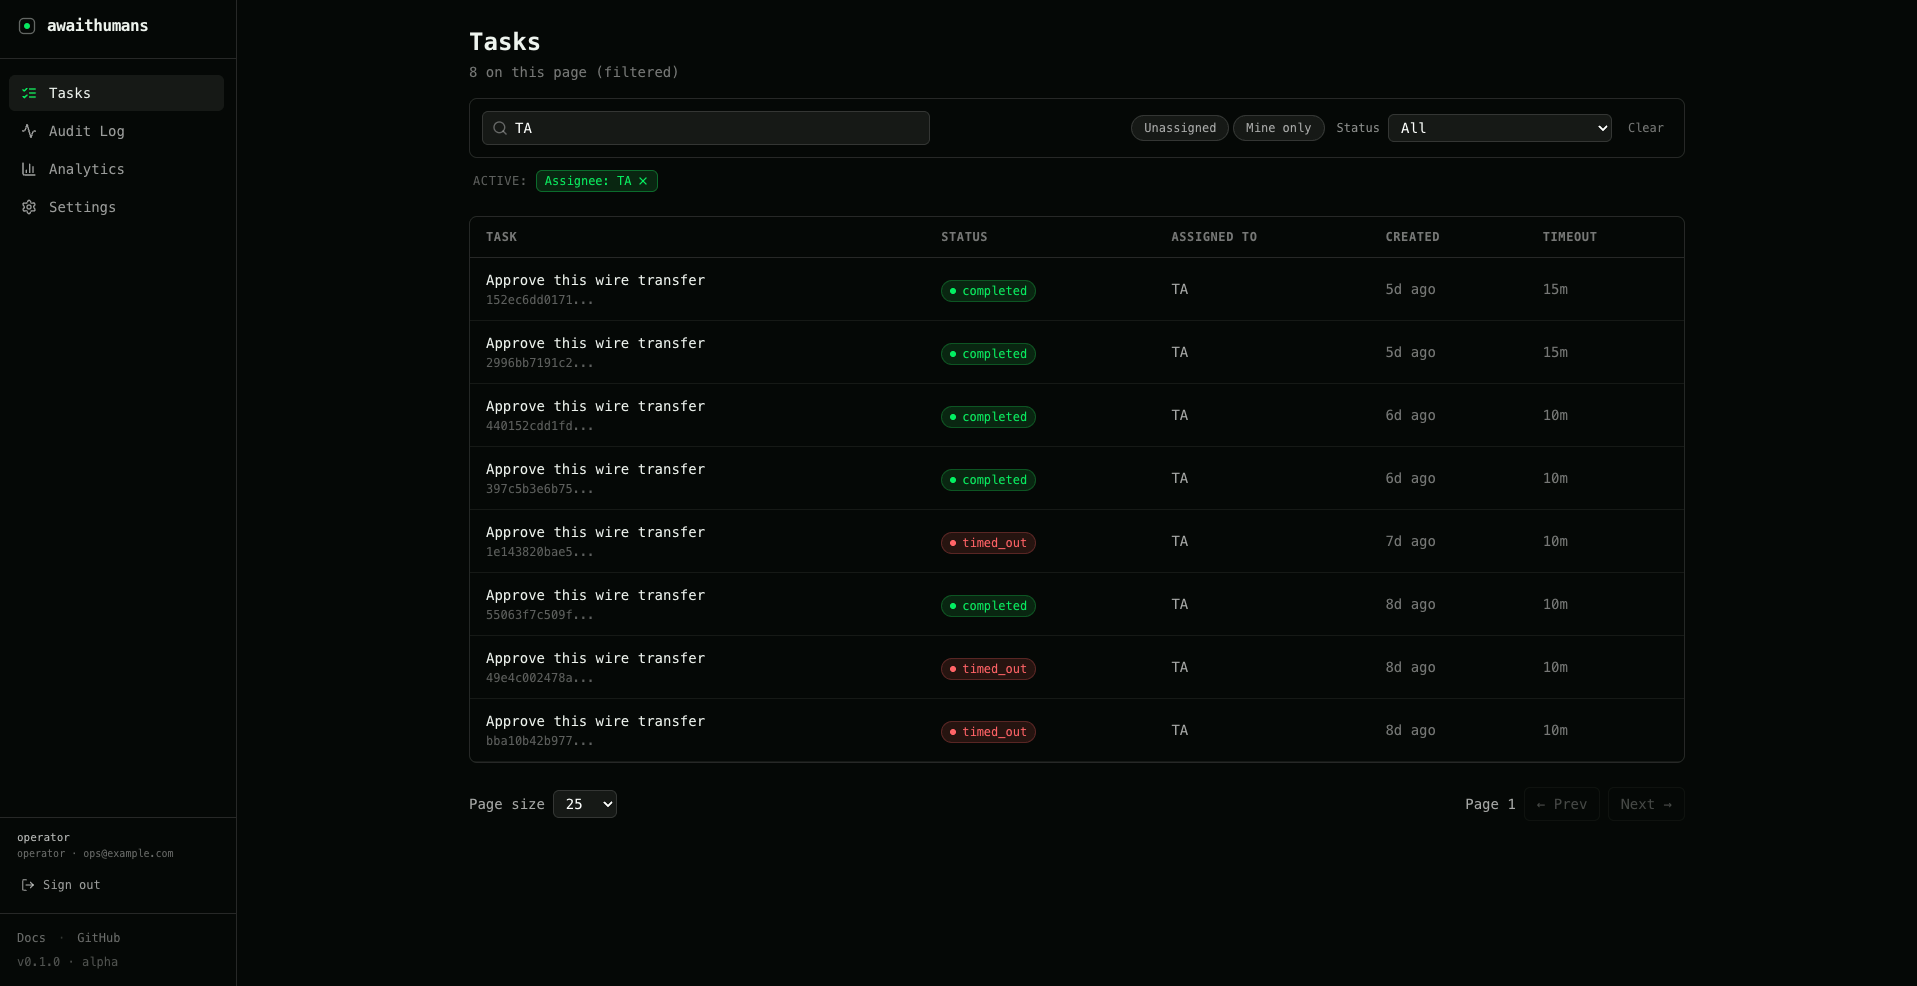Open the Tasks section in sidebar
The height and width of the screenshot is (986, 1917).
[x=116, y=93]
